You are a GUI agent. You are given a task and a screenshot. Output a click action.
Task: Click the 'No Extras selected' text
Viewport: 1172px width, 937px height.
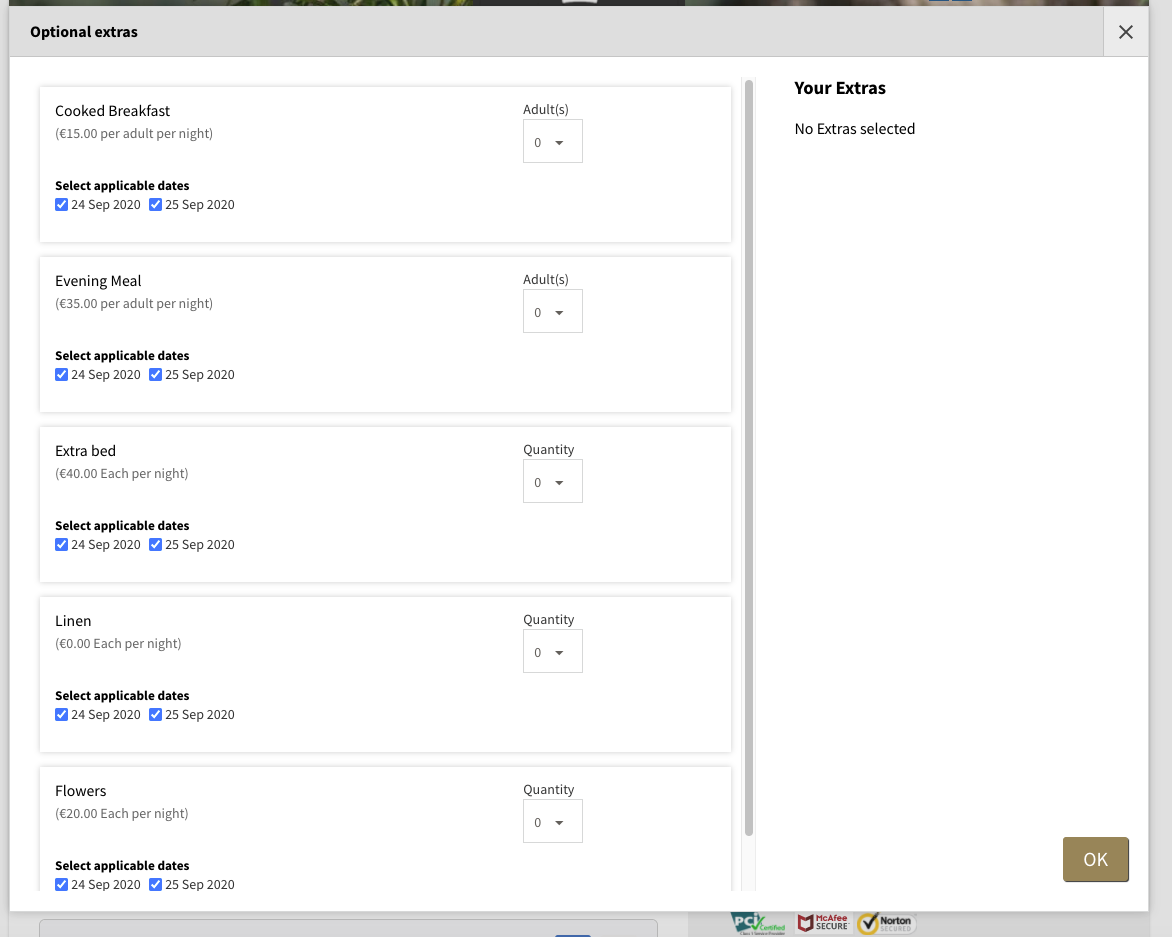click(x=854, y=129)
